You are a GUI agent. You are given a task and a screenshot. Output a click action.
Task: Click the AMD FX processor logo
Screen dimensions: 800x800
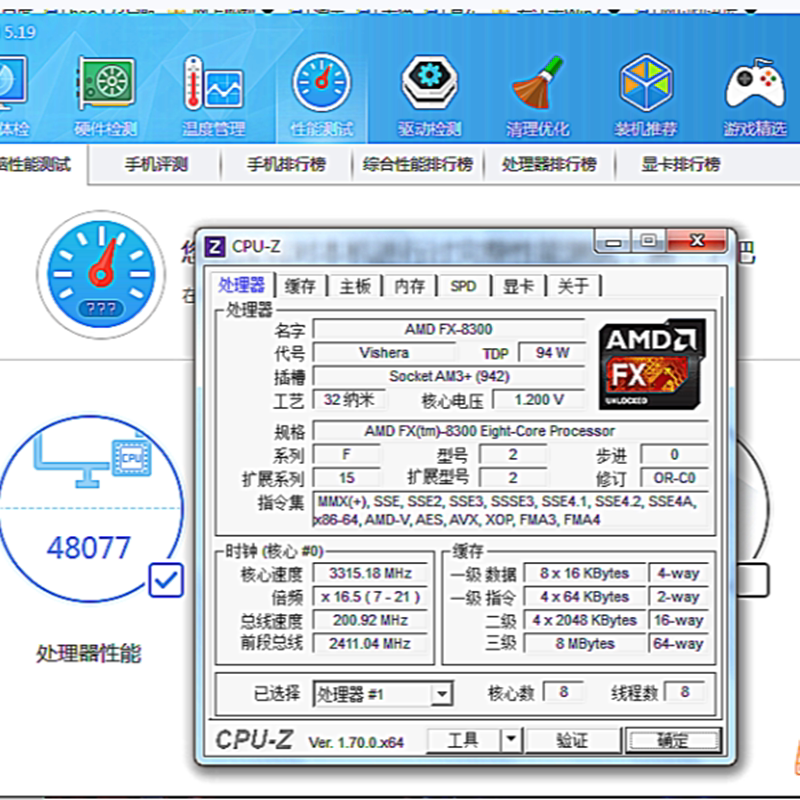(x=652, y=364)
